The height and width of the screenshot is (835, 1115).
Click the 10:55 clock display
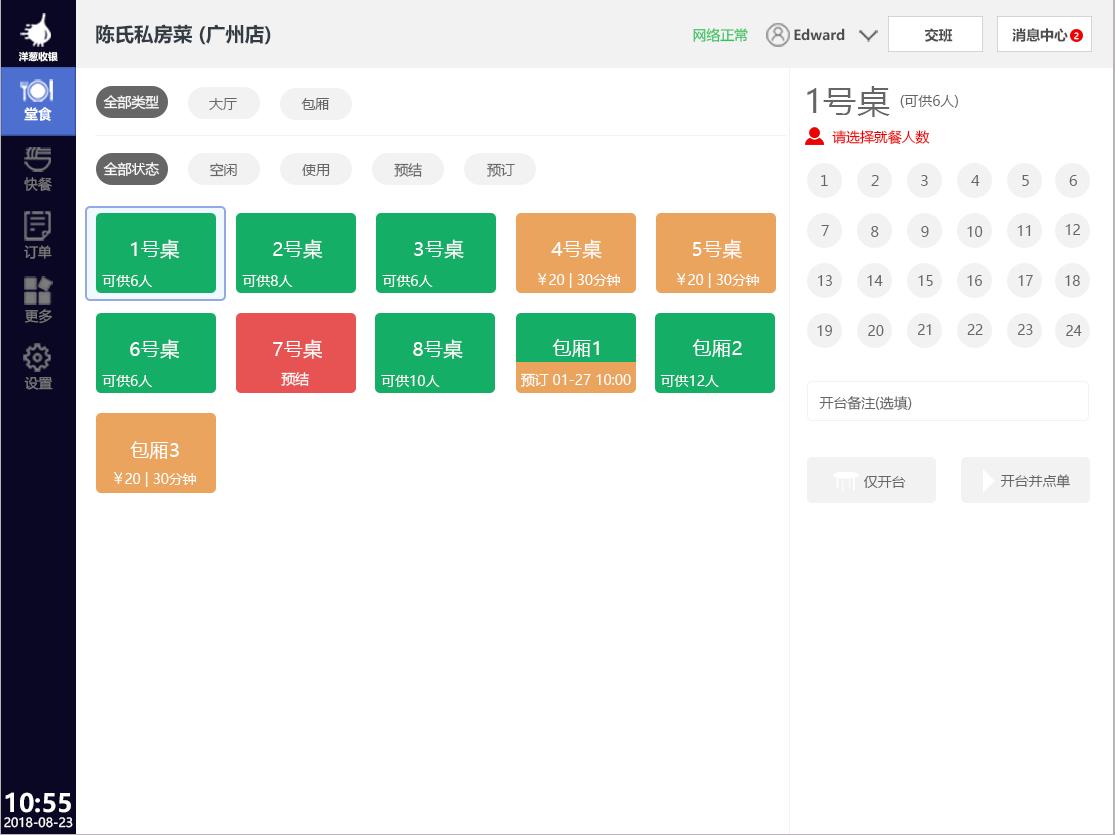coord(38,802)
